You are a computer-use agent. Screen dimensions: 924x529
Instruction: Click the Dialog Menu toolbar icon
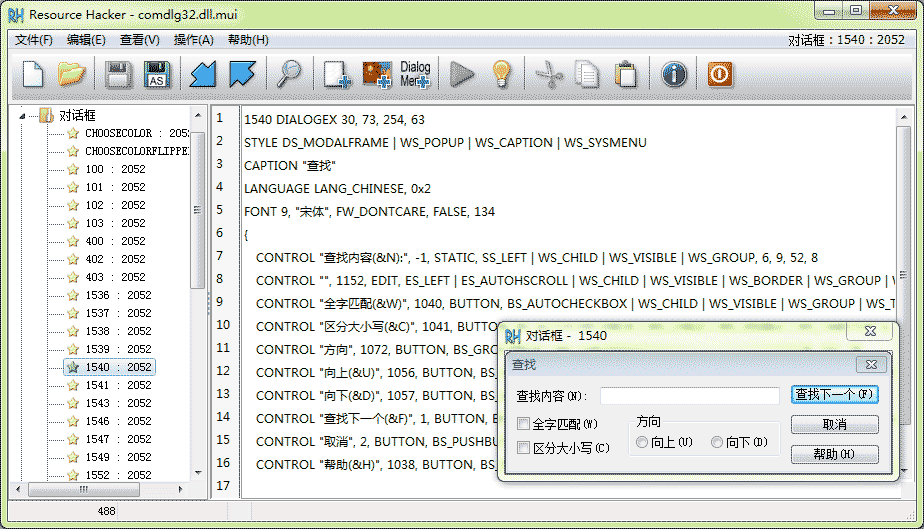coord(415,74)
